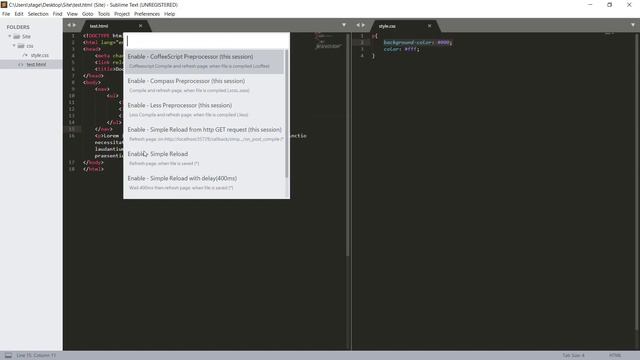Choose Enable Compass Preprocessor (this session)

[204, 86]
